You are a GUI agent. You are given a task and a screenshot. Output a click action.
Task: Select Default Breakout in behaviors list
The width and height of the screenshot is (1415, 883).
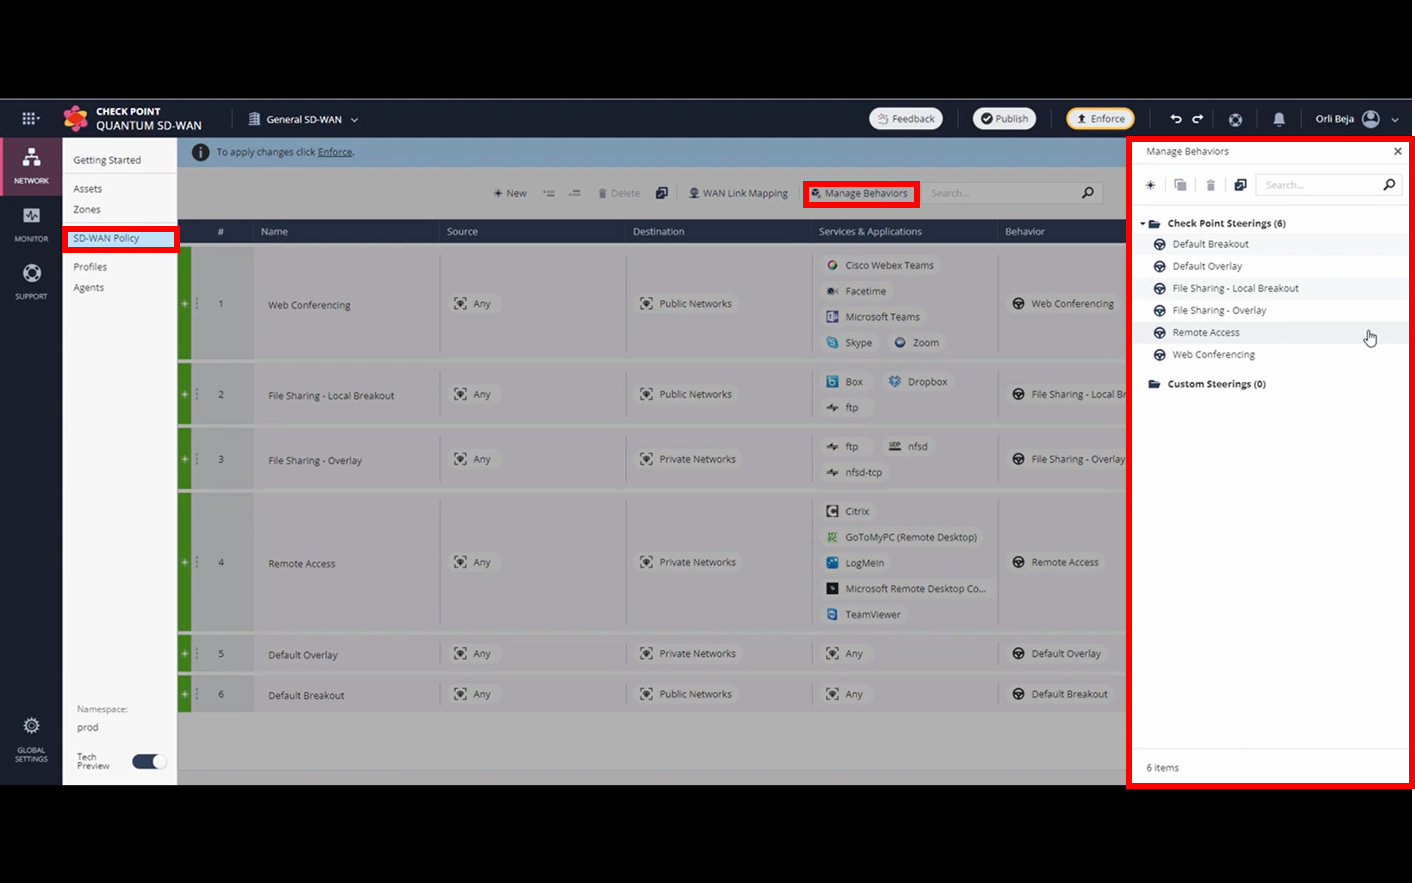coord(1270,244)
